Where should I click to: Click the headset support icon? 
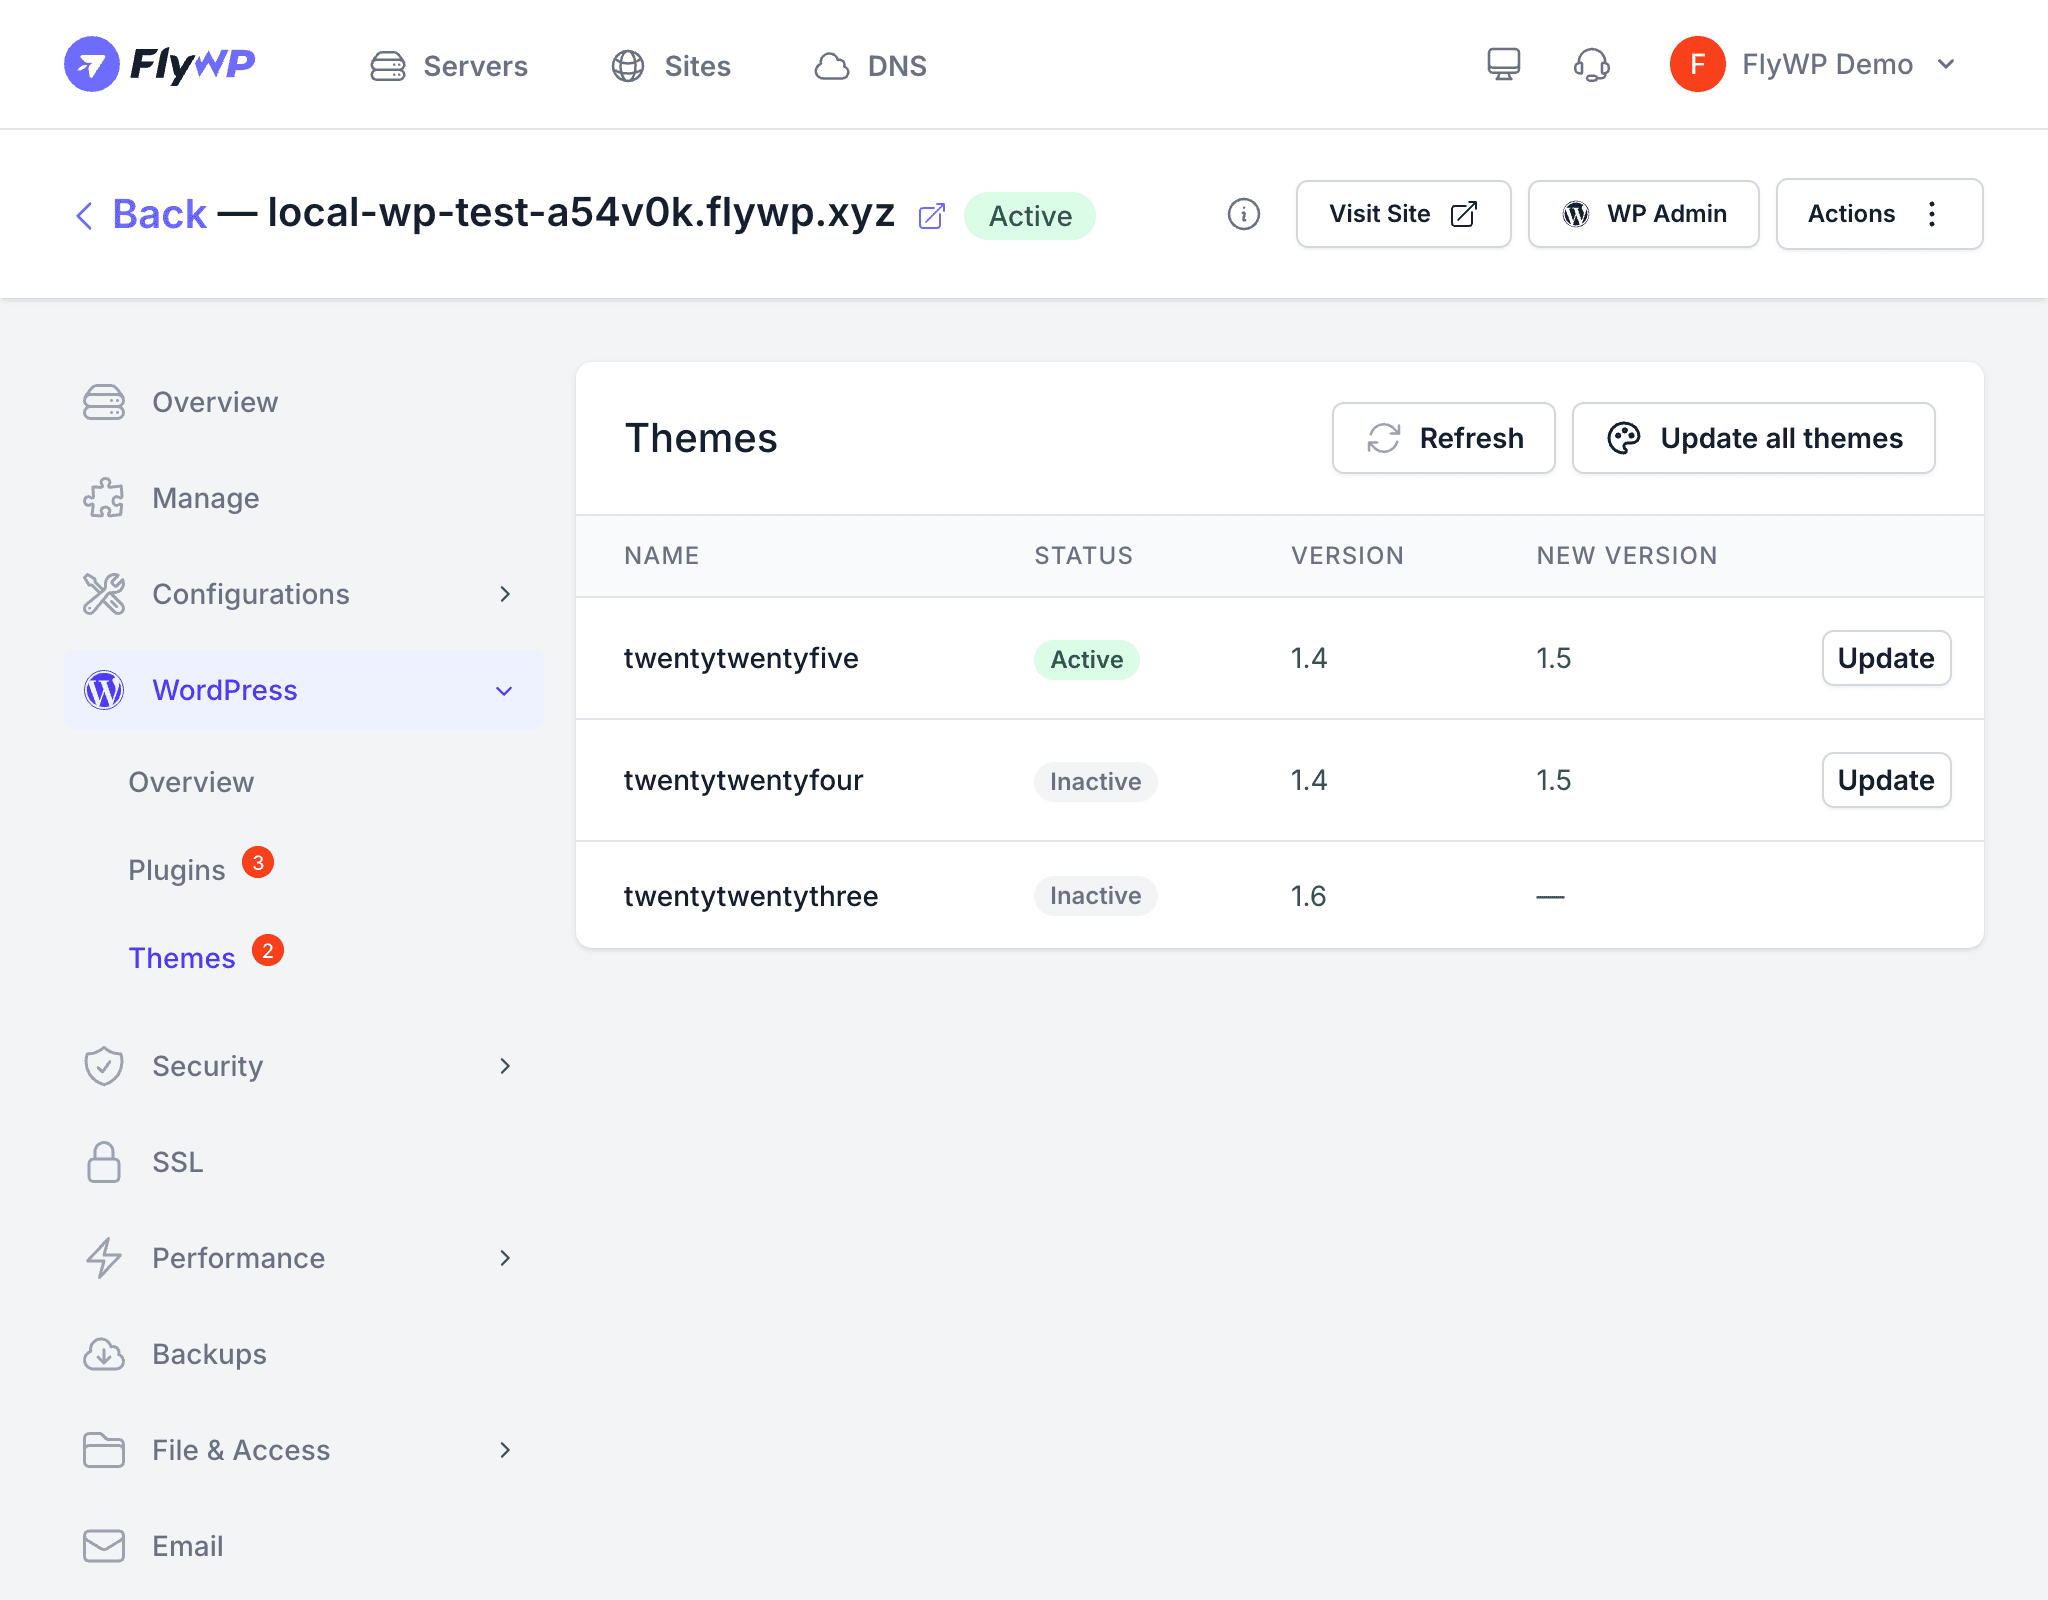point(1591,65)
